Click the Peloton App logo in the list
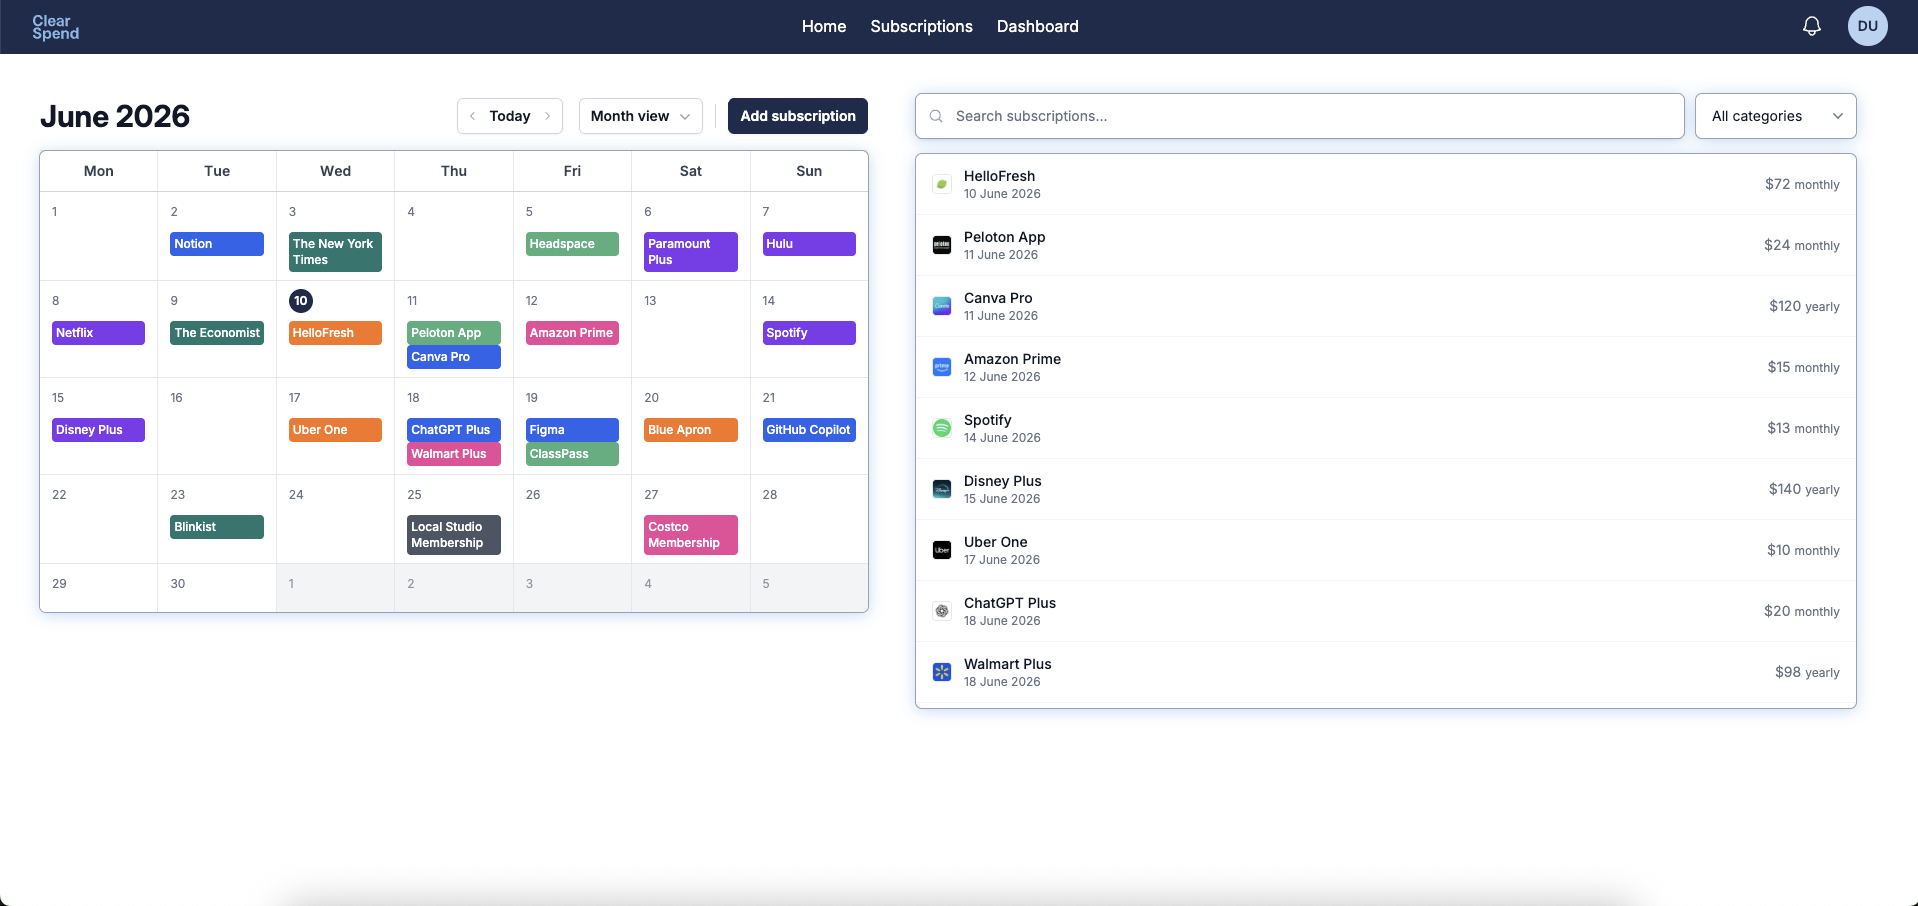1918x906 pixels. point(941,245)
